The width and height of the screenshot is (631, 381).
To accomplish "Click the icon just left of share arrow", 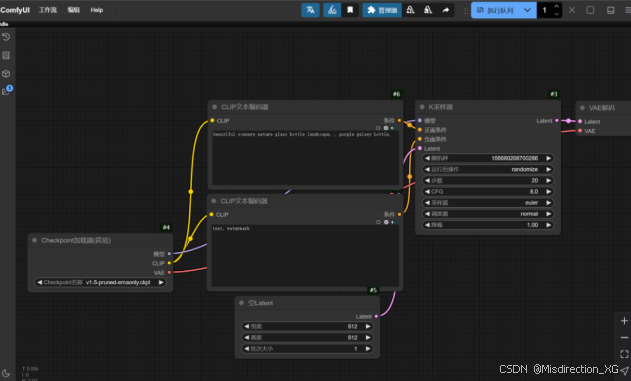I will tap(428, 10).
